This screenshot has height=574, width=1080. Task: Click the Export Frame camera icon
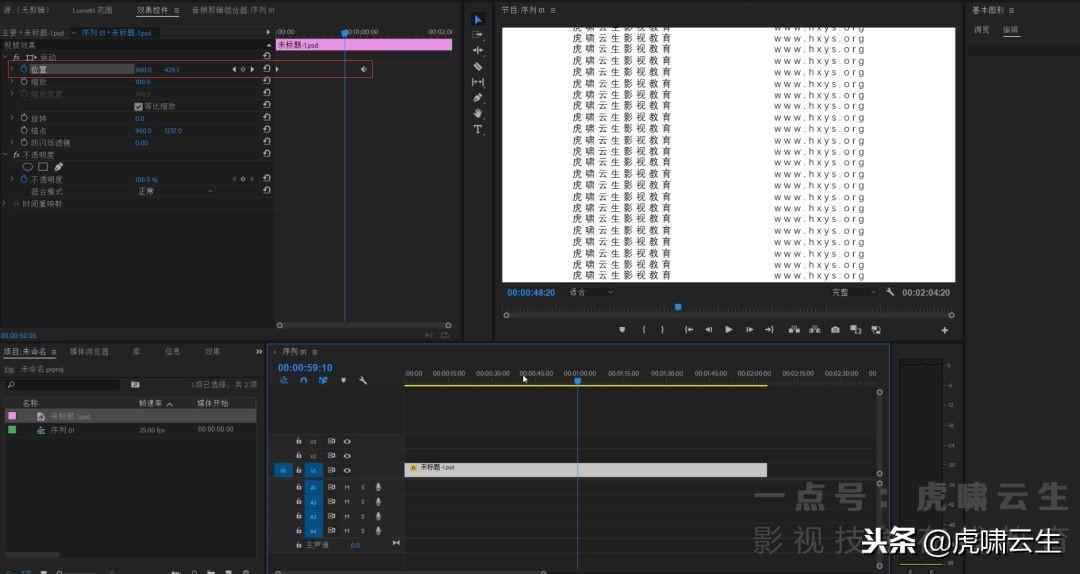coord(835,329)
